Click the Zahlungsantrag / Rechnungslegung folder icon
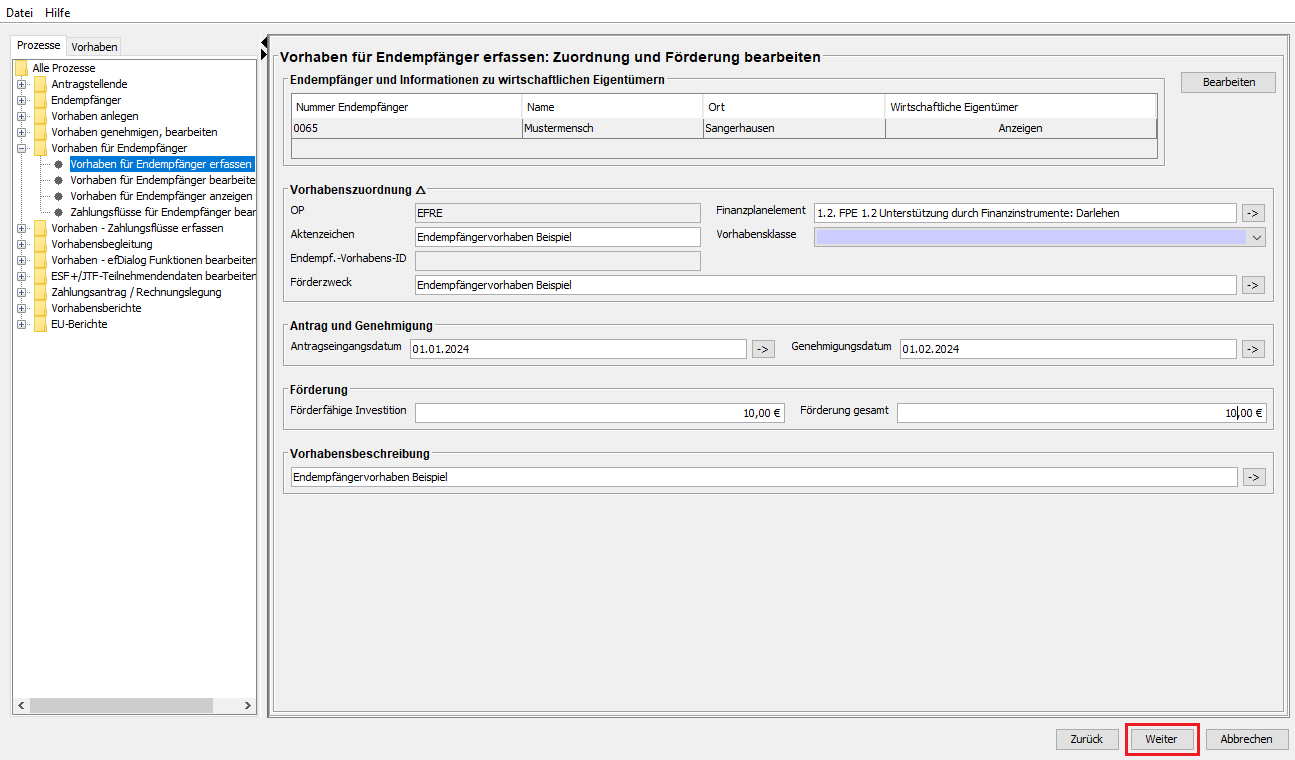 click(40, 292)
